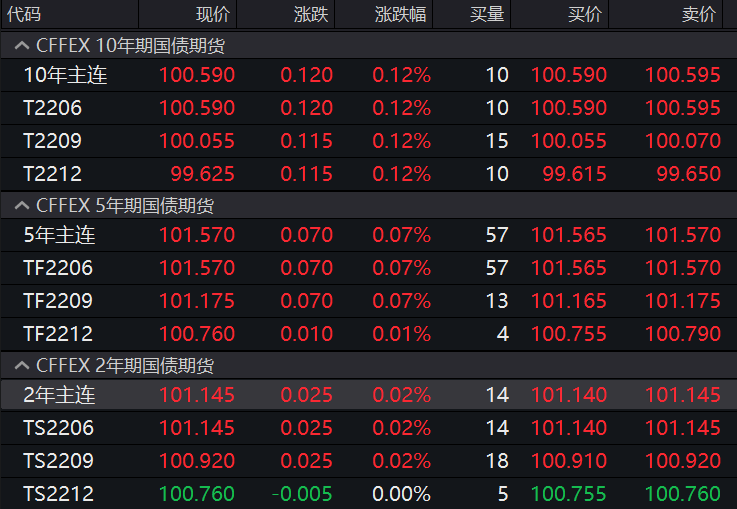Select the T2206 contract row
Screen dimensions: 737x509
53,108
